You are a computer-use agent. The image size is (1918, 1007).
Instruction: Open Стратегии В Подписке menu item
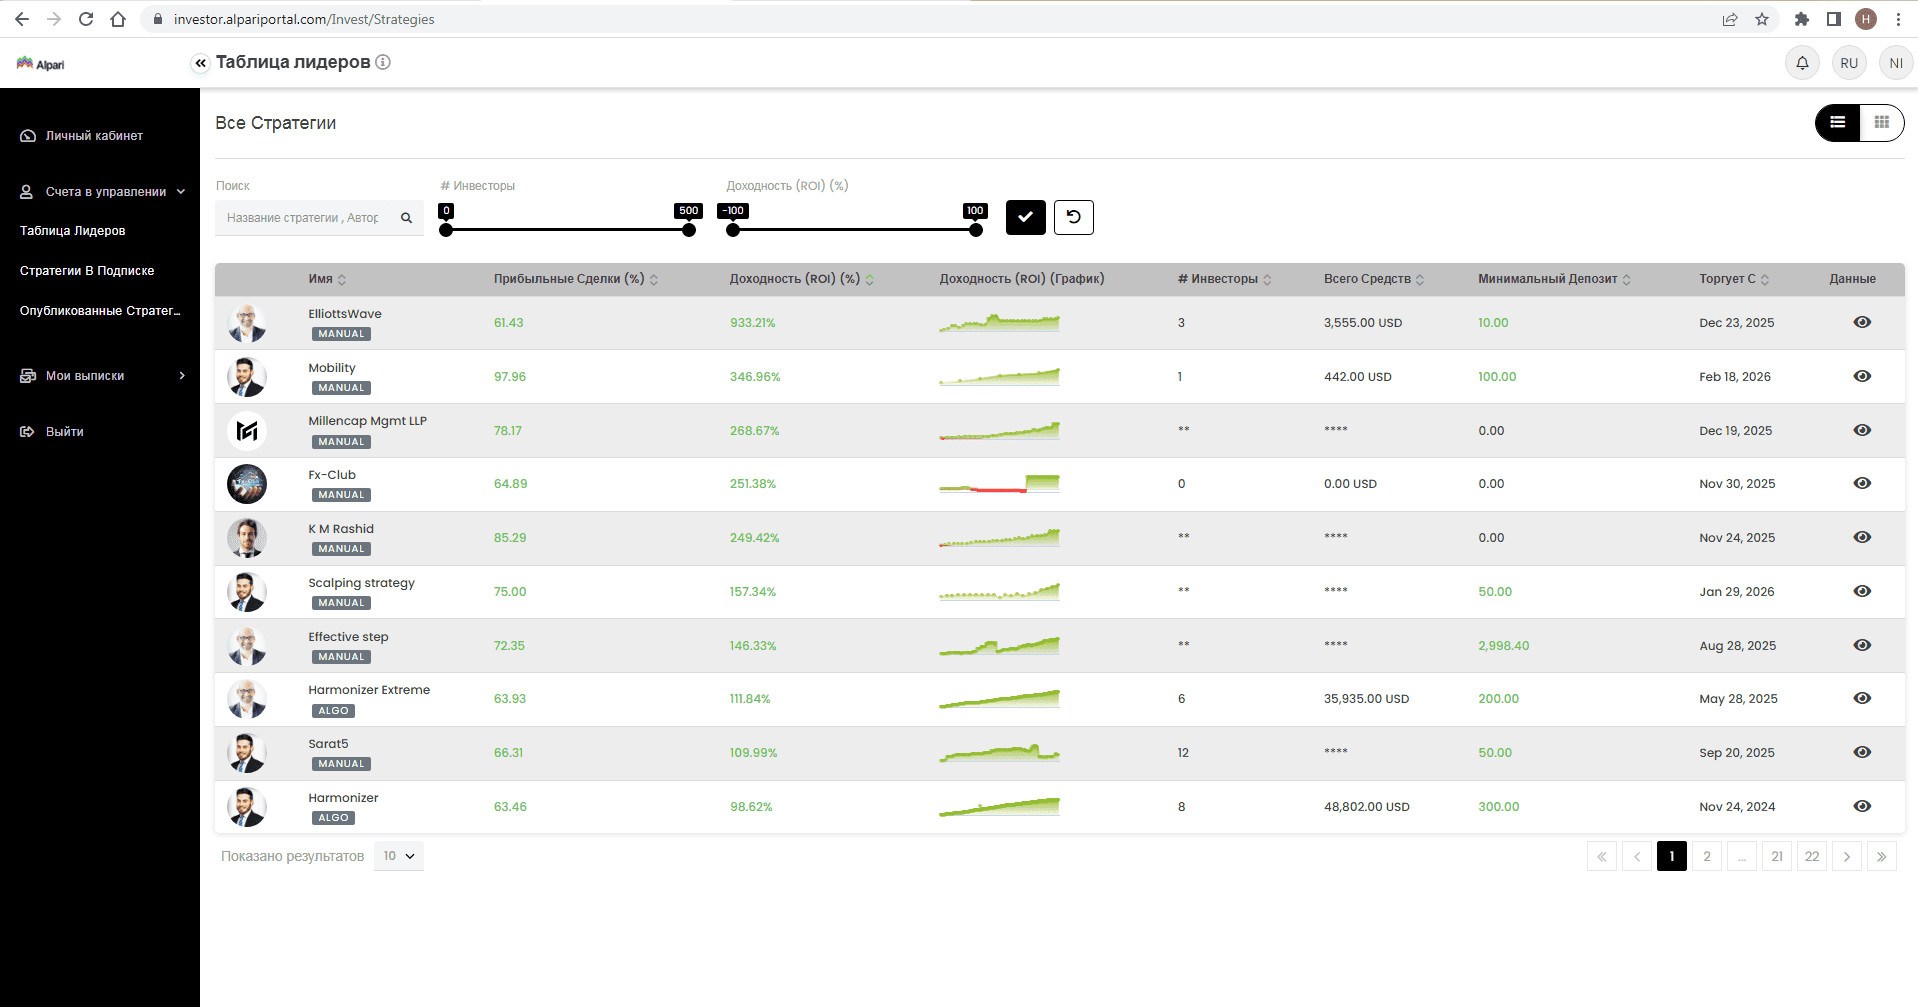click(x=87, y=271)
